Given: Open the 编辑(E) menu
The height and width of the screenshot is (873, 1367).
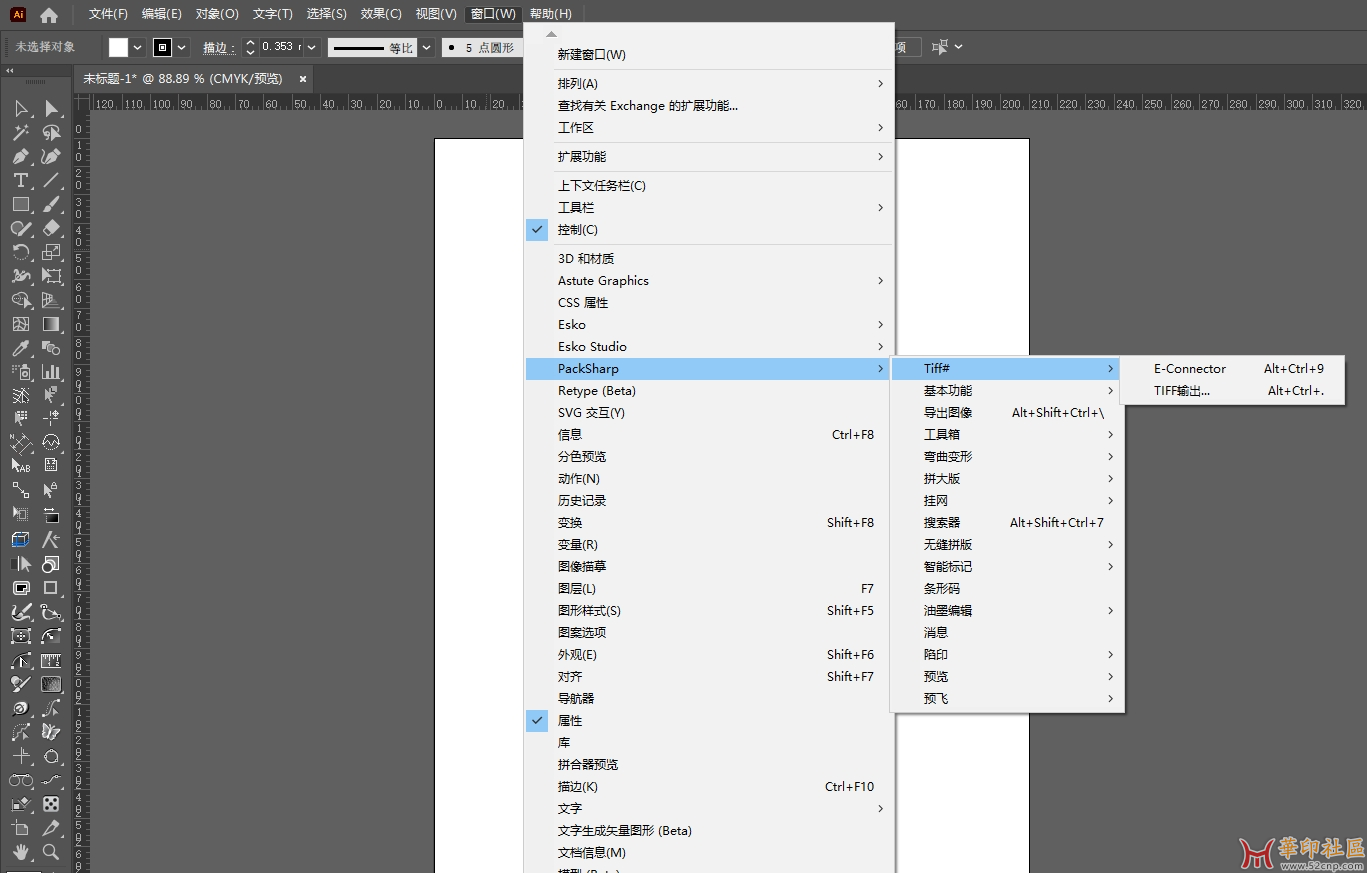Looking at the screenshot, I should click(x=162, y=14).
